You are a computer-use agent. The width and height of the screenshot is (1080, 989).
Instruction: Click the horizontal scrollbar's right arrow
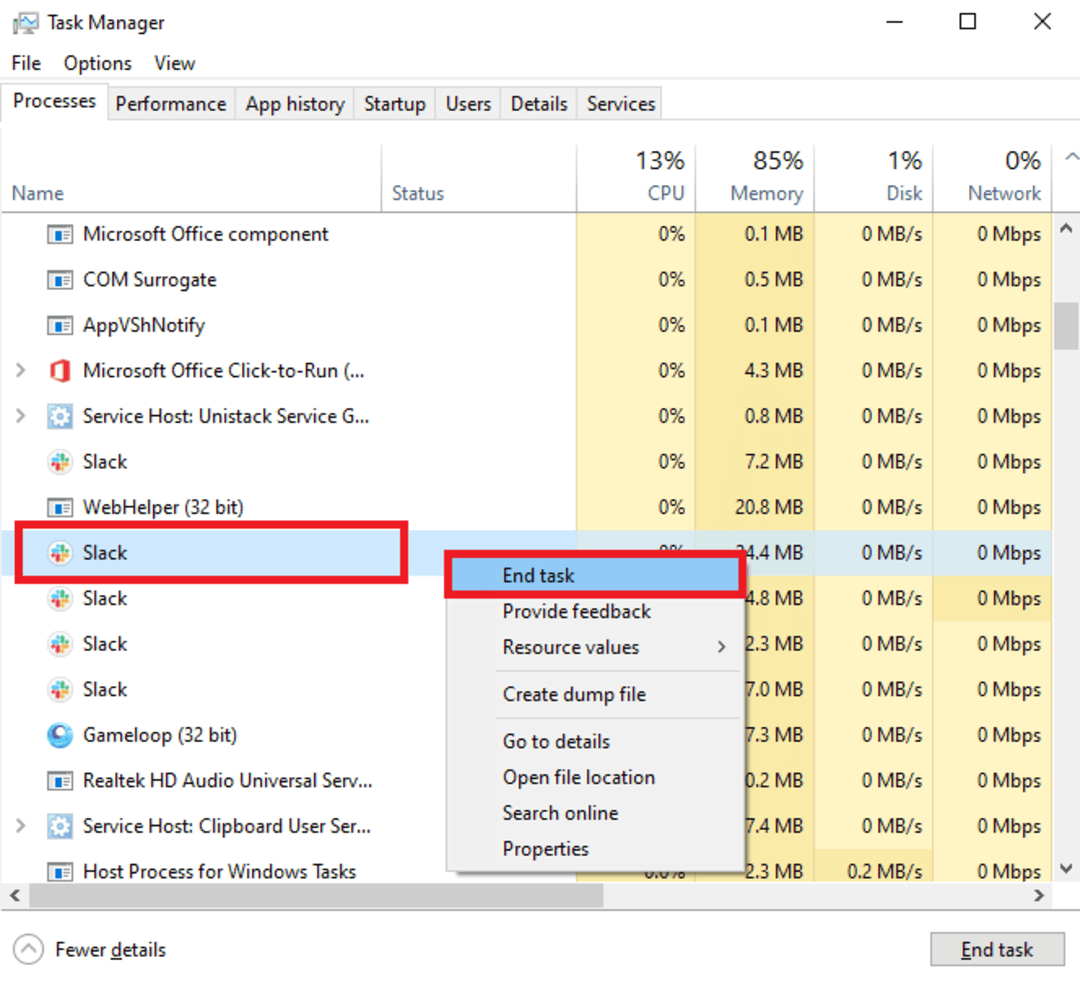point(1039,895)
